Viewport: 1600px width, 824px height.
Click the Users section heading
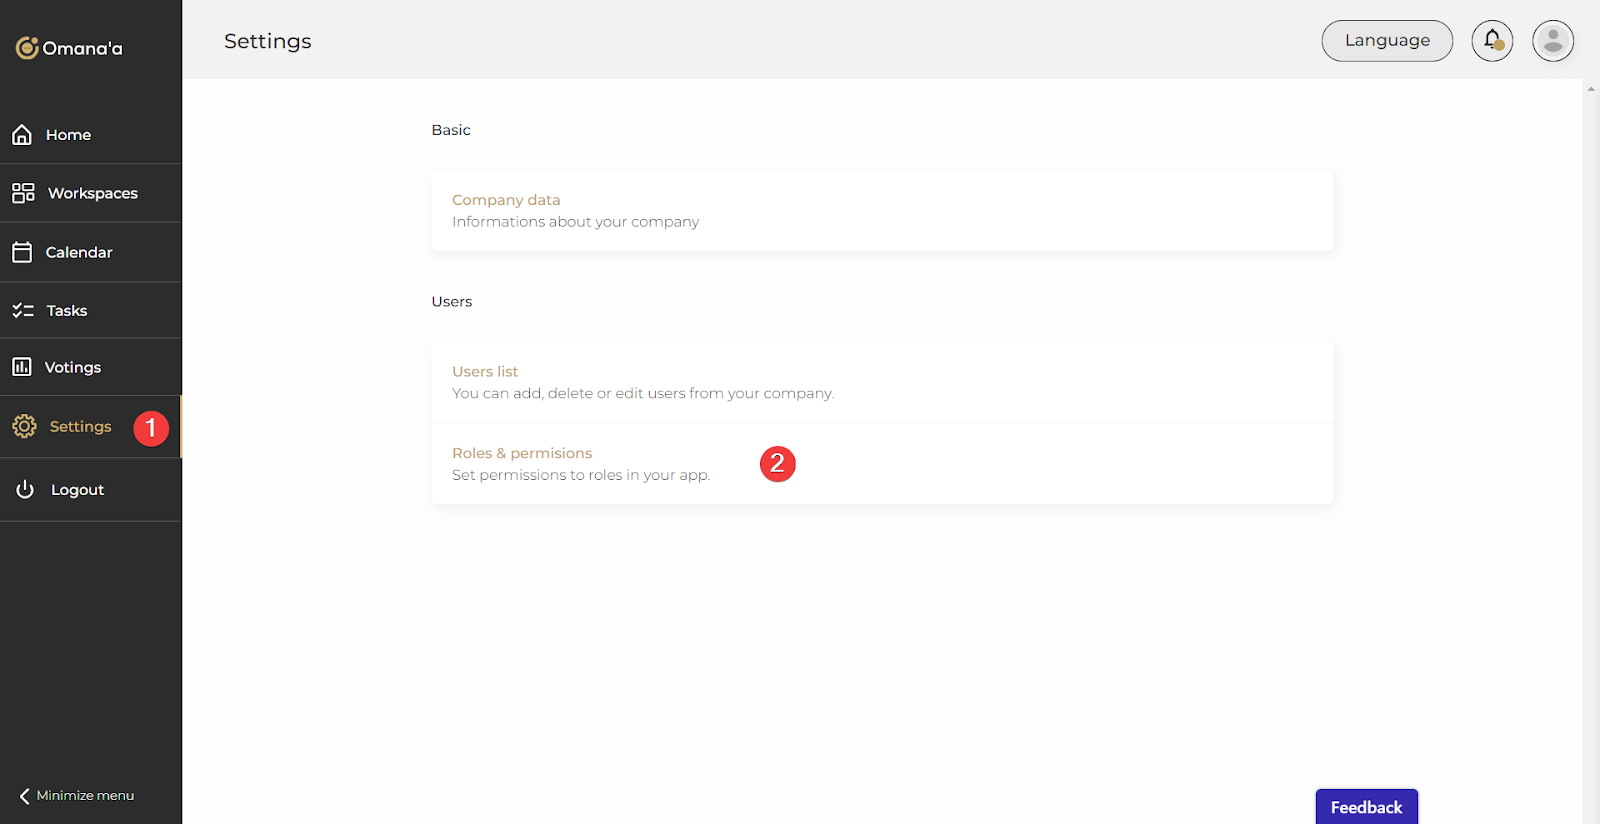[452, 301]
